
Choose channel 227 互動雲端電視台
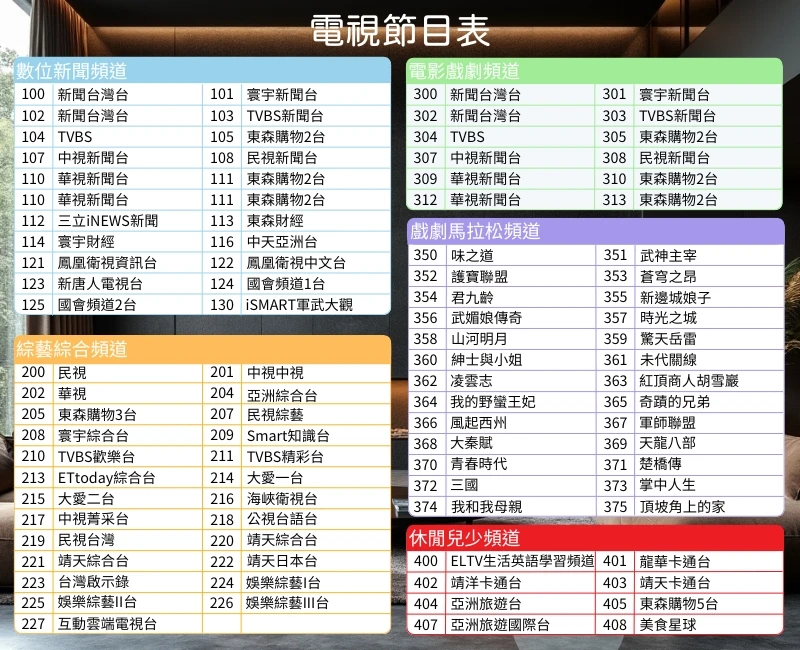[107, 624]
